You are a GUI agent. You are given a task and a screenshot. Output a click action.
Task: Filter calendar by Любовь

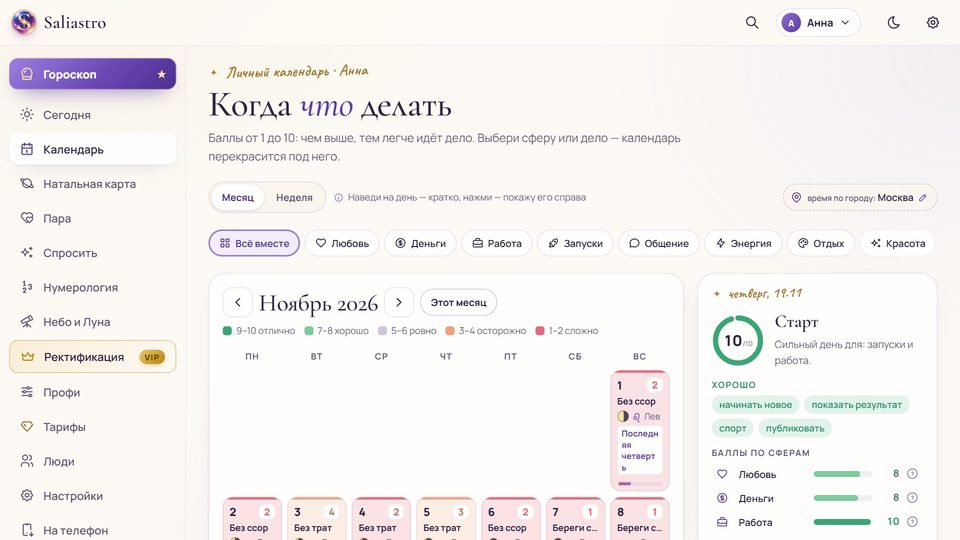(342, 243)
